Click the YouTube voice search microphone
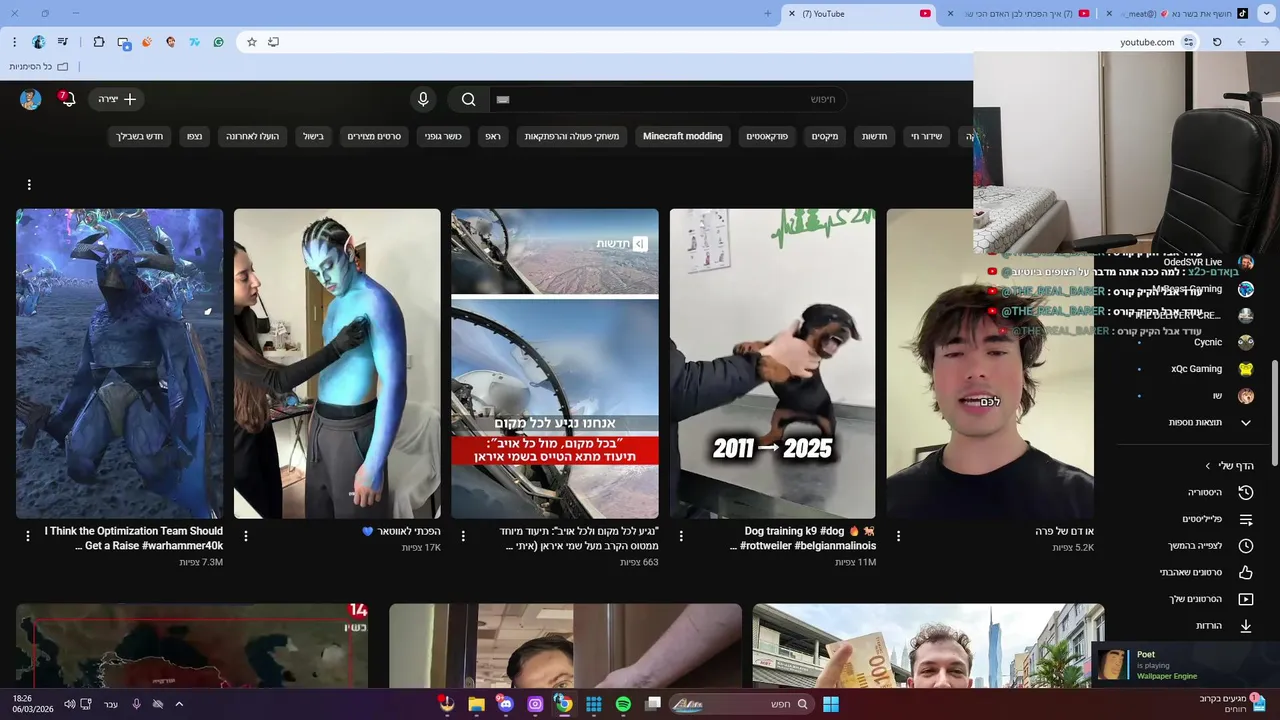This screenshot has height=720, width=1280. pyautogui.click(x=423, y=99)
